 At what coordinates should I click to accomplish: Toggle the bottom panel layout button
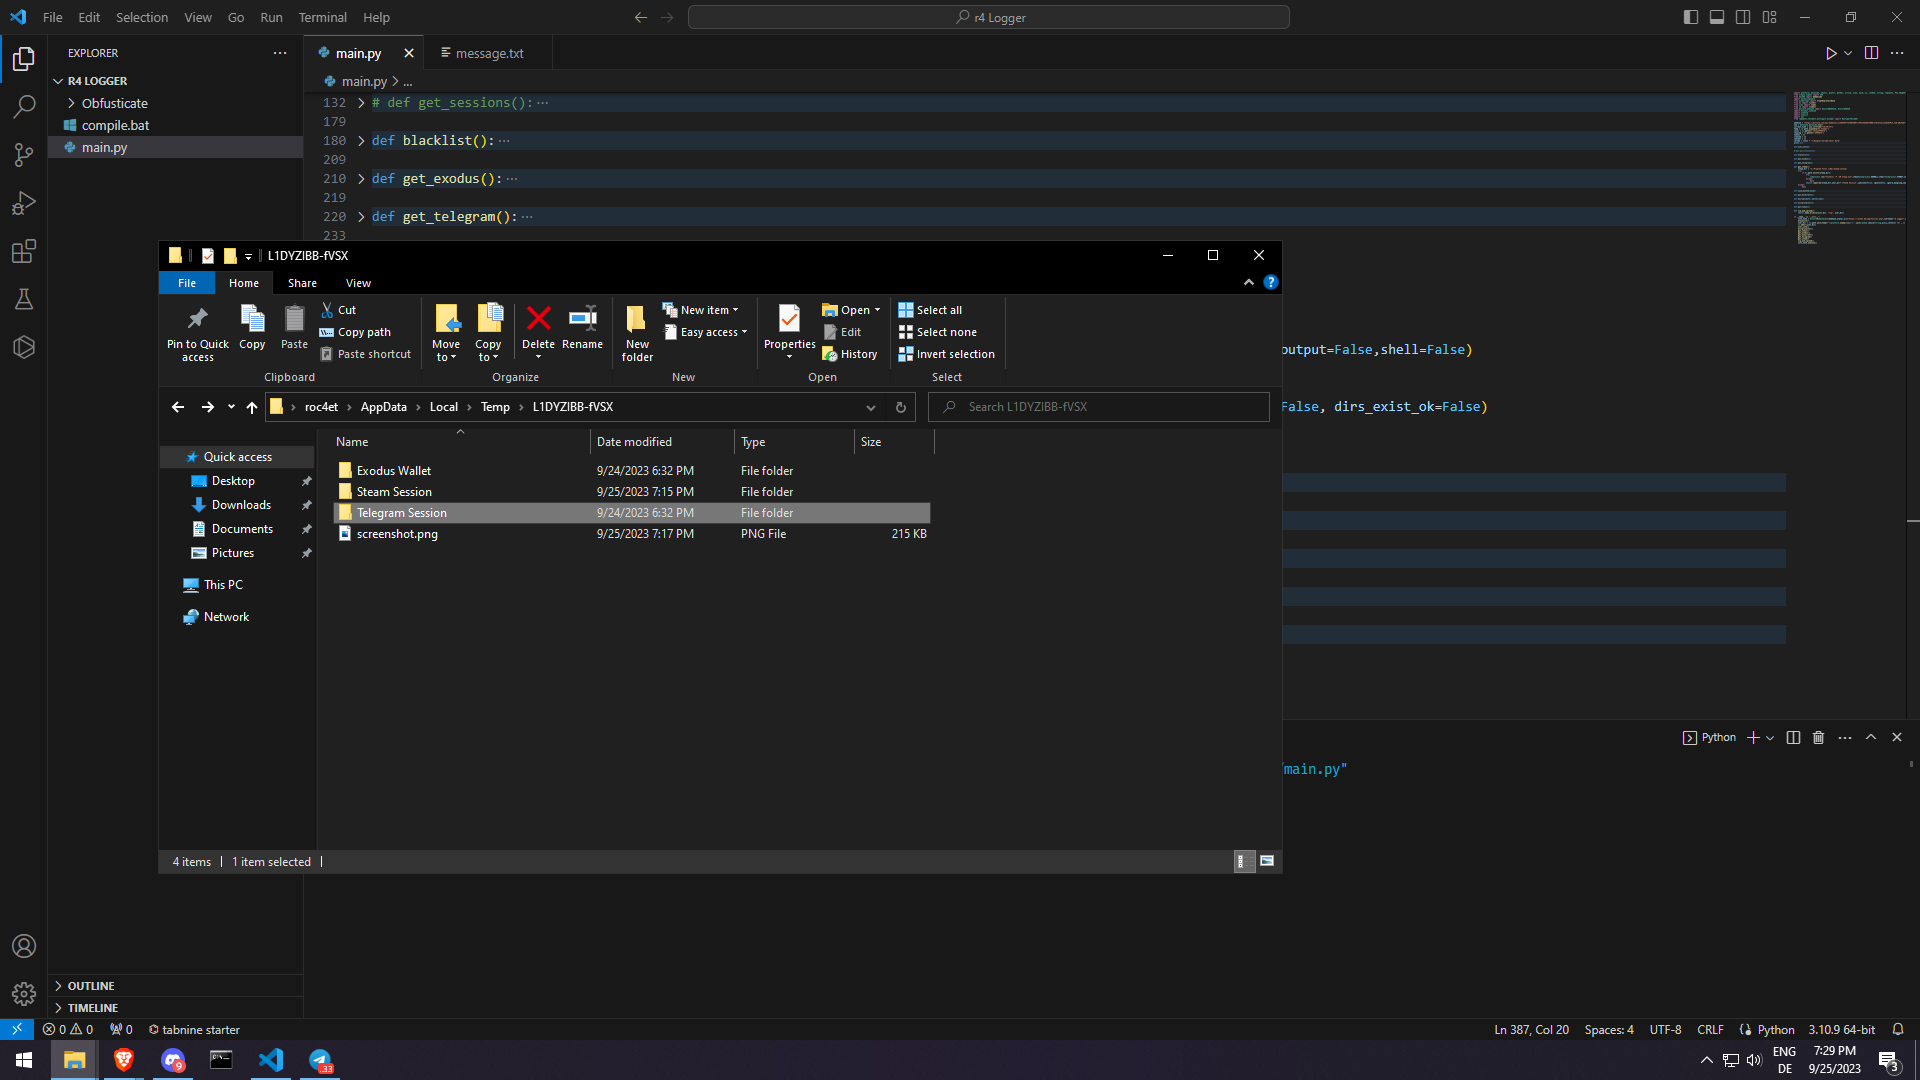tap(1716, 17)
